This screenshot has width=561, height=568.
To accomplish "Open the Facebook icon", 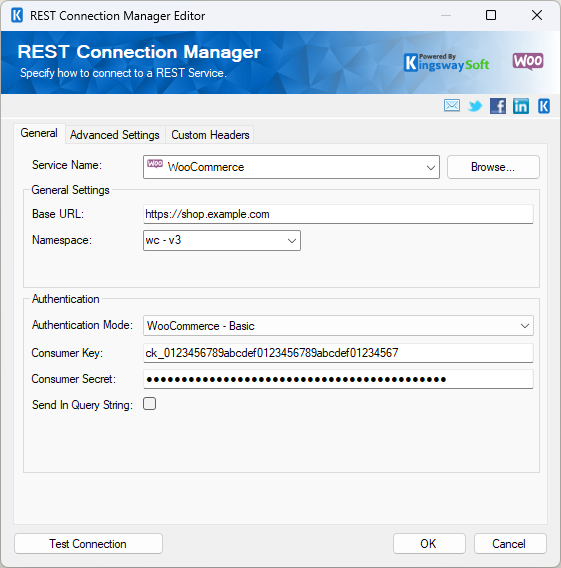I will tap(498, 106).
